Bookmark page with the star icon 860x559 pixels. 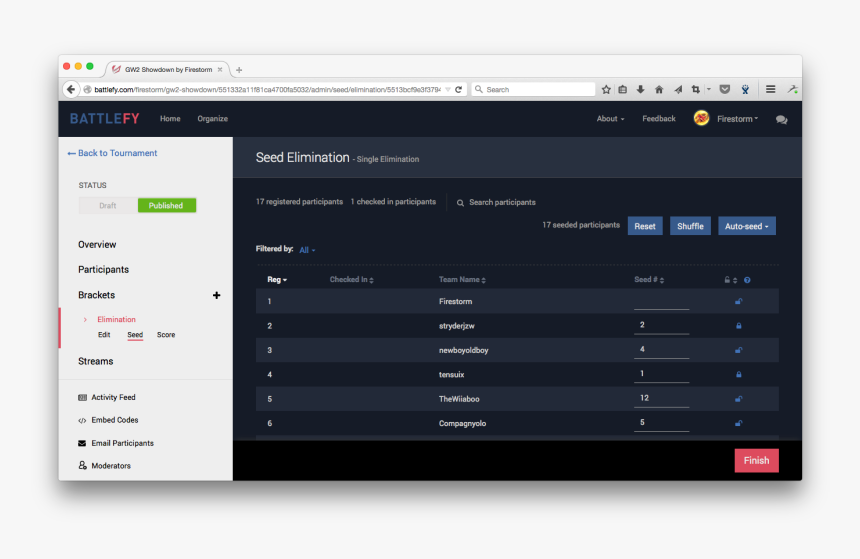[606, 89]
